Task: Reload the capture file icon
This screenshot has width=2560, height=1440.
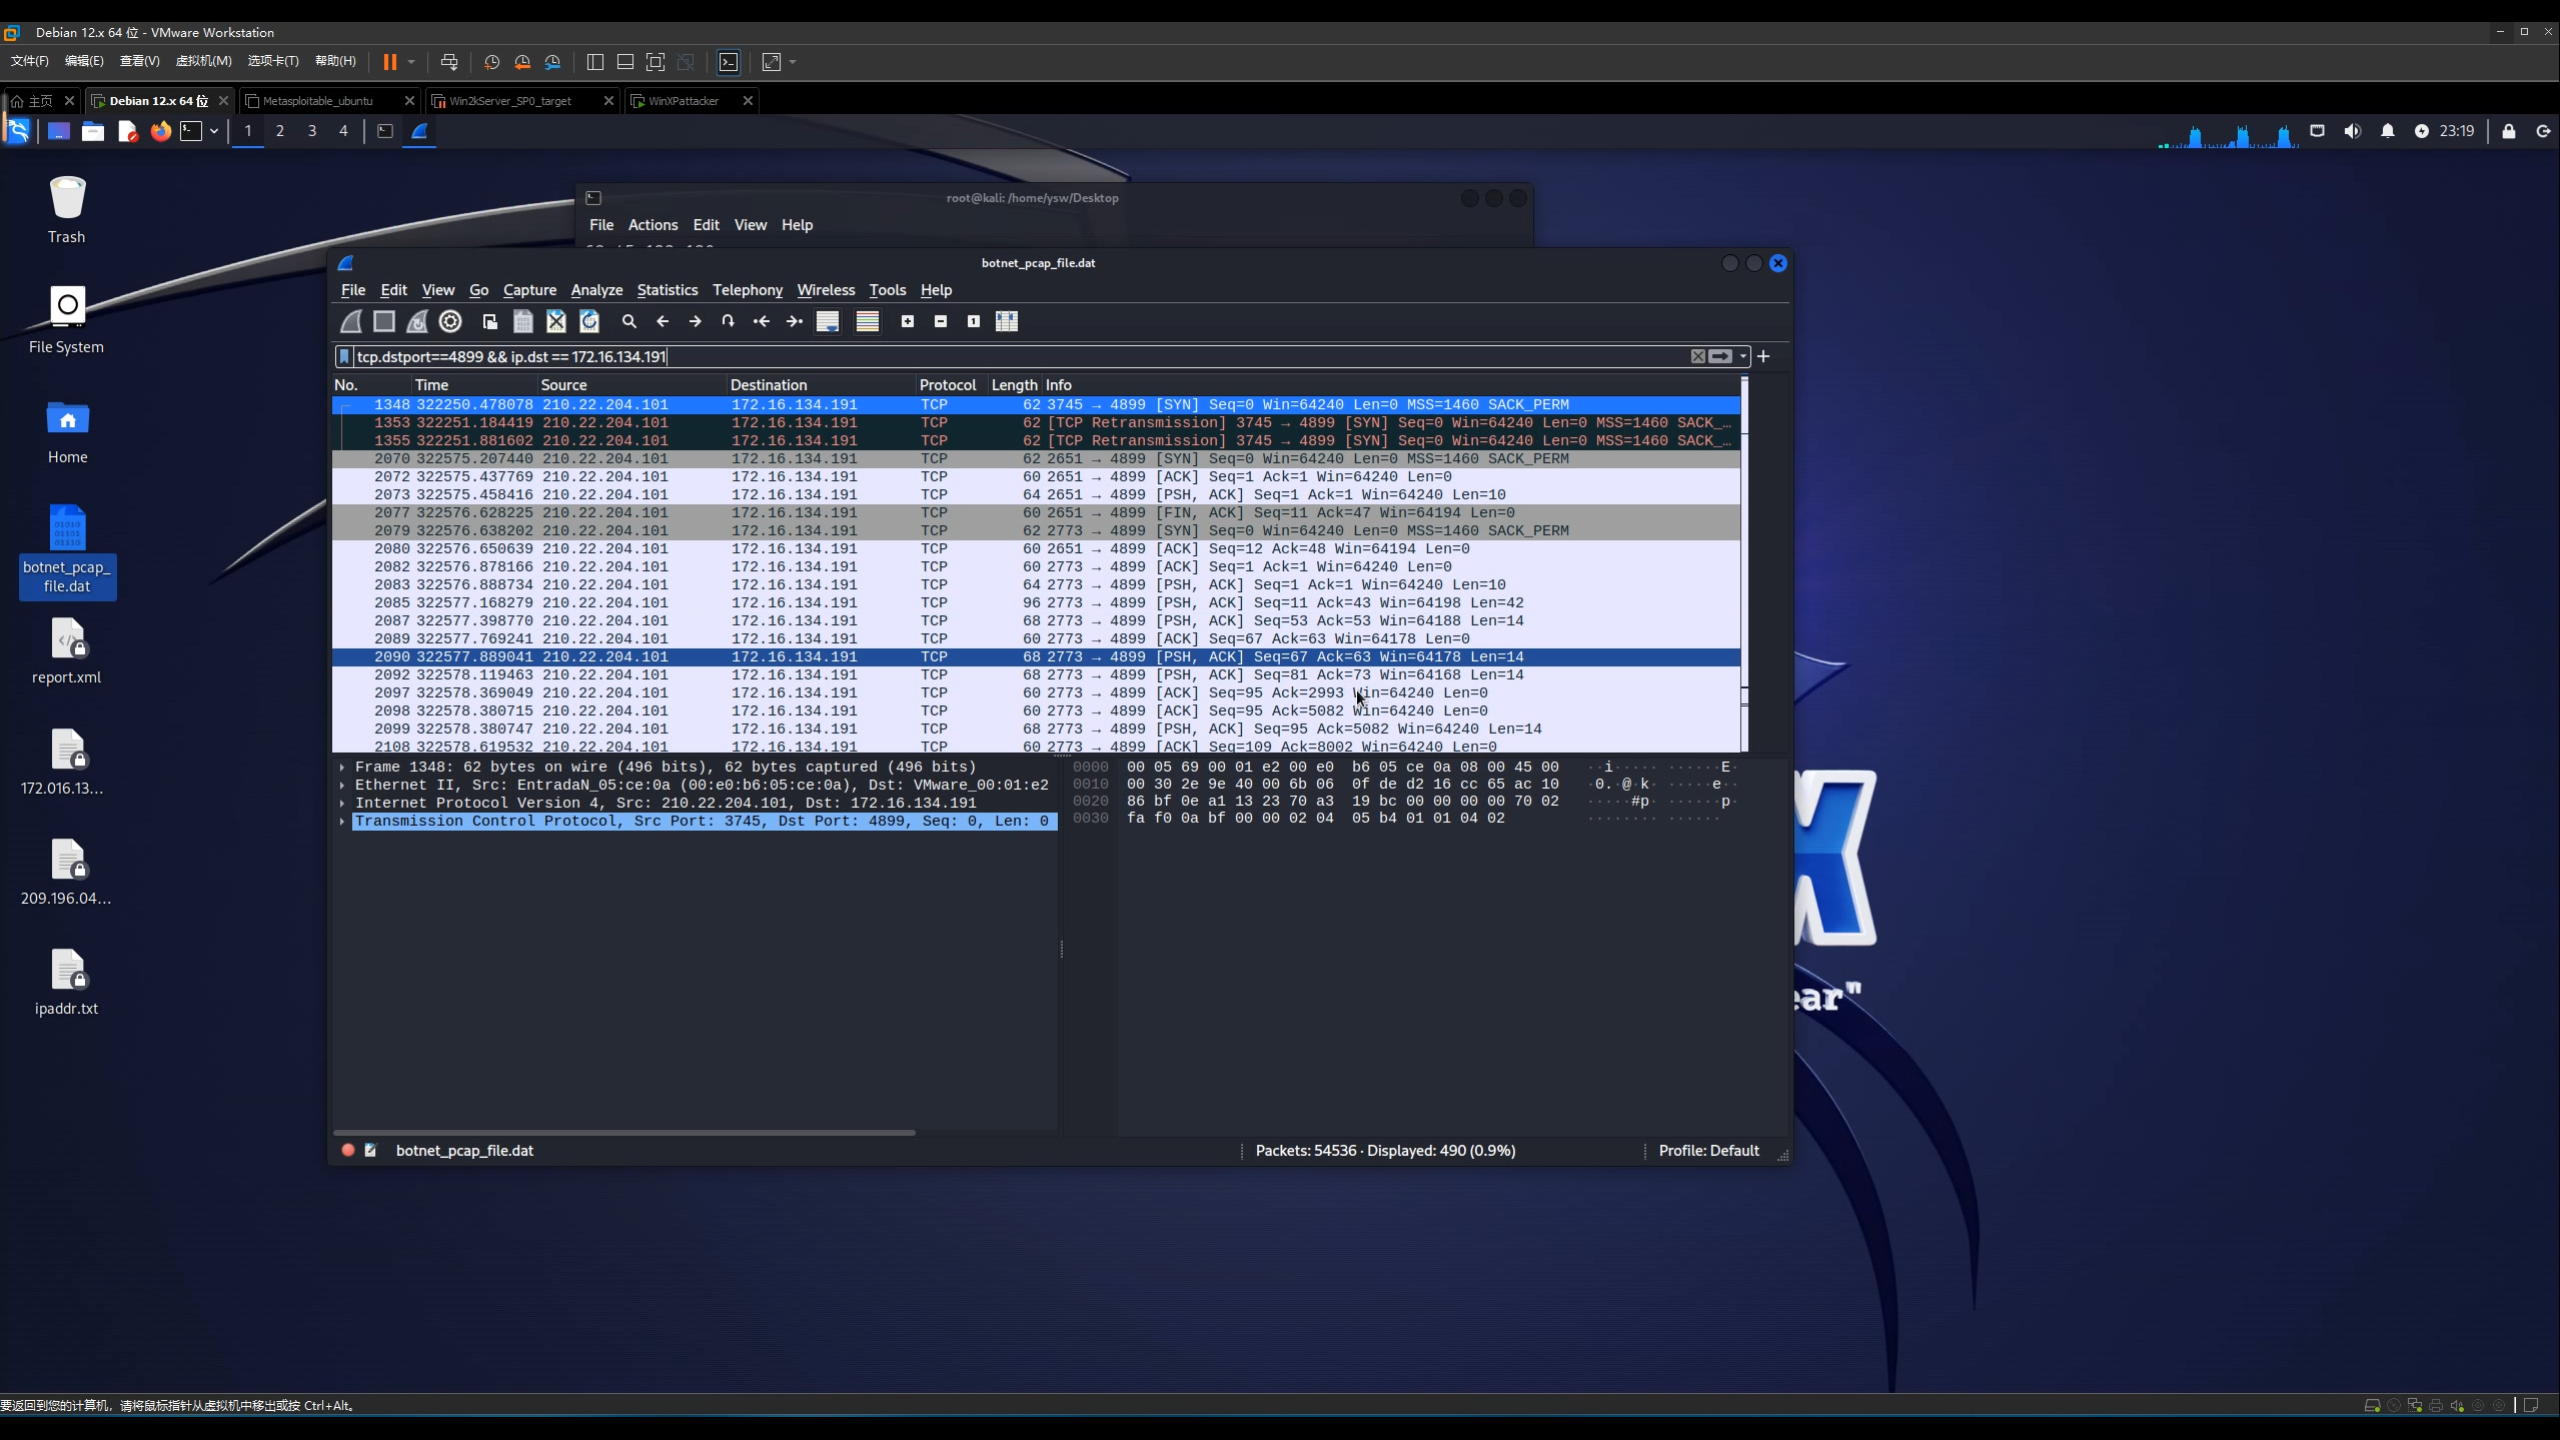Action: (x=589, y=321)
